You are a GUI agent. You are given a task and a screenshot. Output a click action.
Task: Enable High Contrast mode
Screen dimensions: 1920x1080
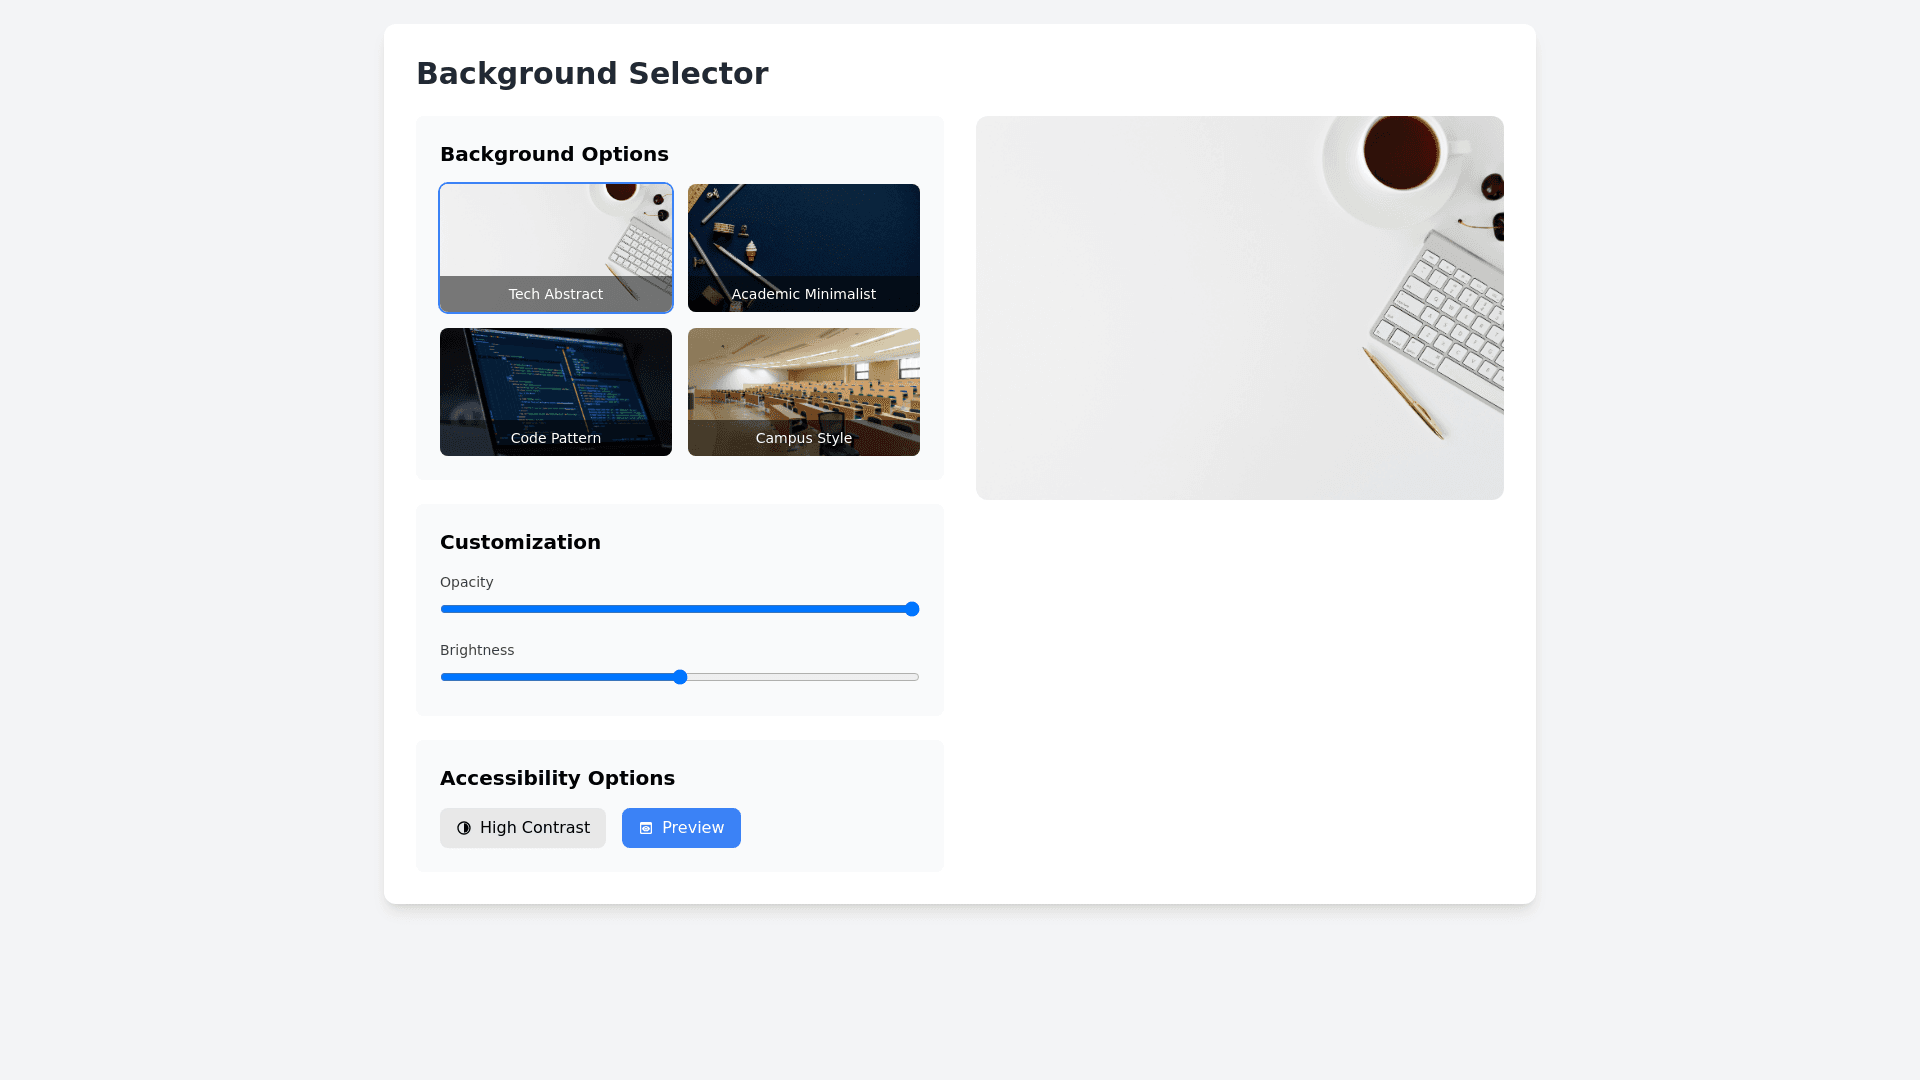(523, 828)
